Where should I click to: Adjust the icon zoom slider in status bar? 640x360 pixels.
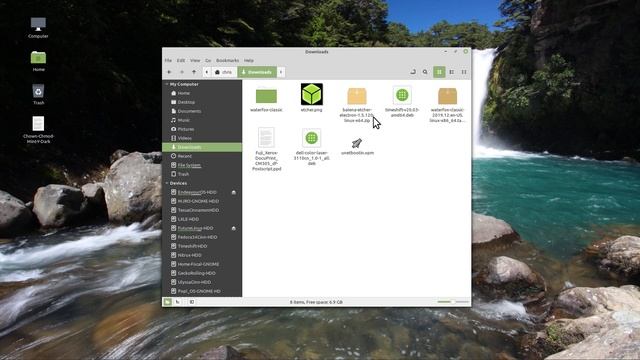pos(453,302)
